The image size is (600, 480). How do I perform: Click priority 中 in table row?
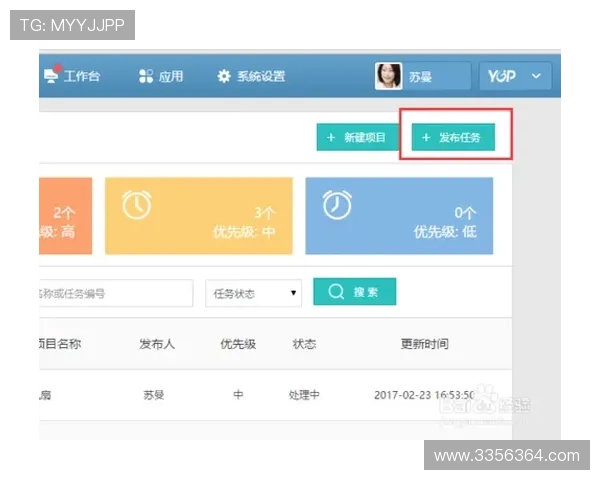(x=238, y=395)
